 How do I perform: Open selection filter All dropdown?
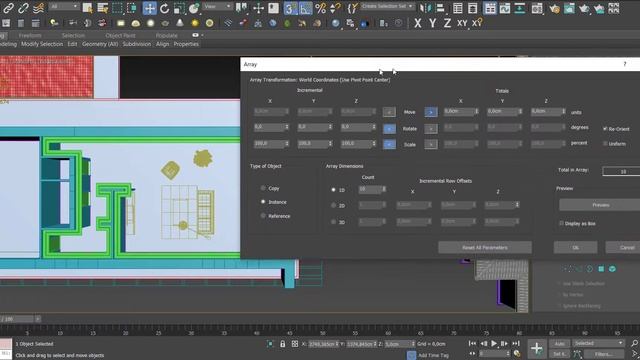pyautogui.click(x=64, y=7)
